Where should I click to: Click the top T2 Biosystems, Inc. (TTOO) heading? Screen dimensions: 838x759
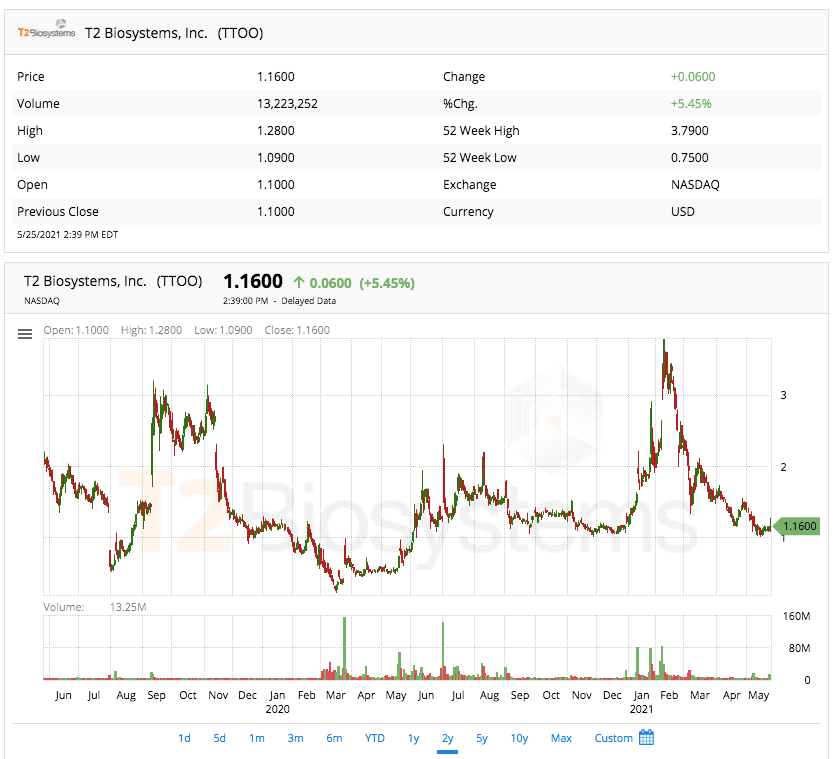pos(174,33)
